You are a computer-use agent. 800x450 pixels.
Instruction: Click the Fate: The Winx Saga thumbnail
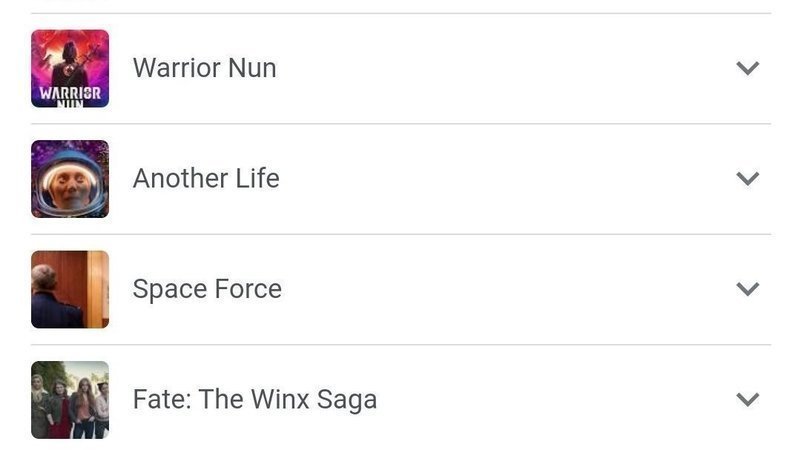click(70, 399)
